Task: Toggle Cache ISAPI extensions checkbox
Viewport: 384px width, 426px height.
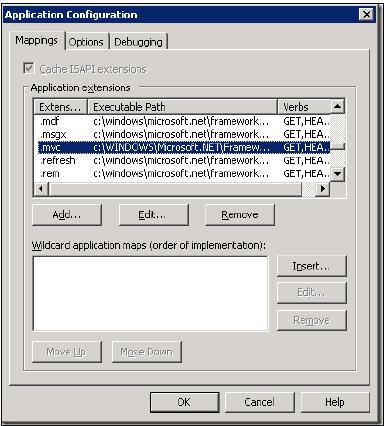Action: click(29, 69)
